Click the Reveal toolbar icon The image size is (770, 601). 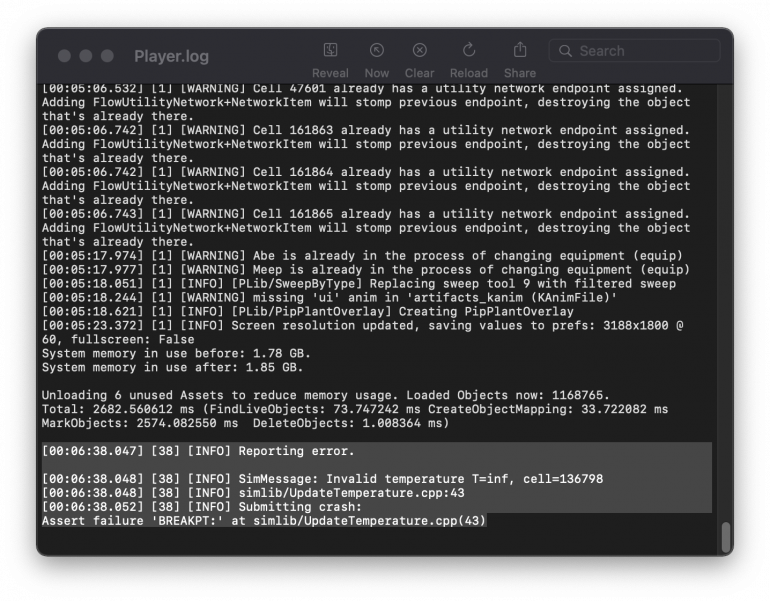pyautogui.click(x=330, y=51)
